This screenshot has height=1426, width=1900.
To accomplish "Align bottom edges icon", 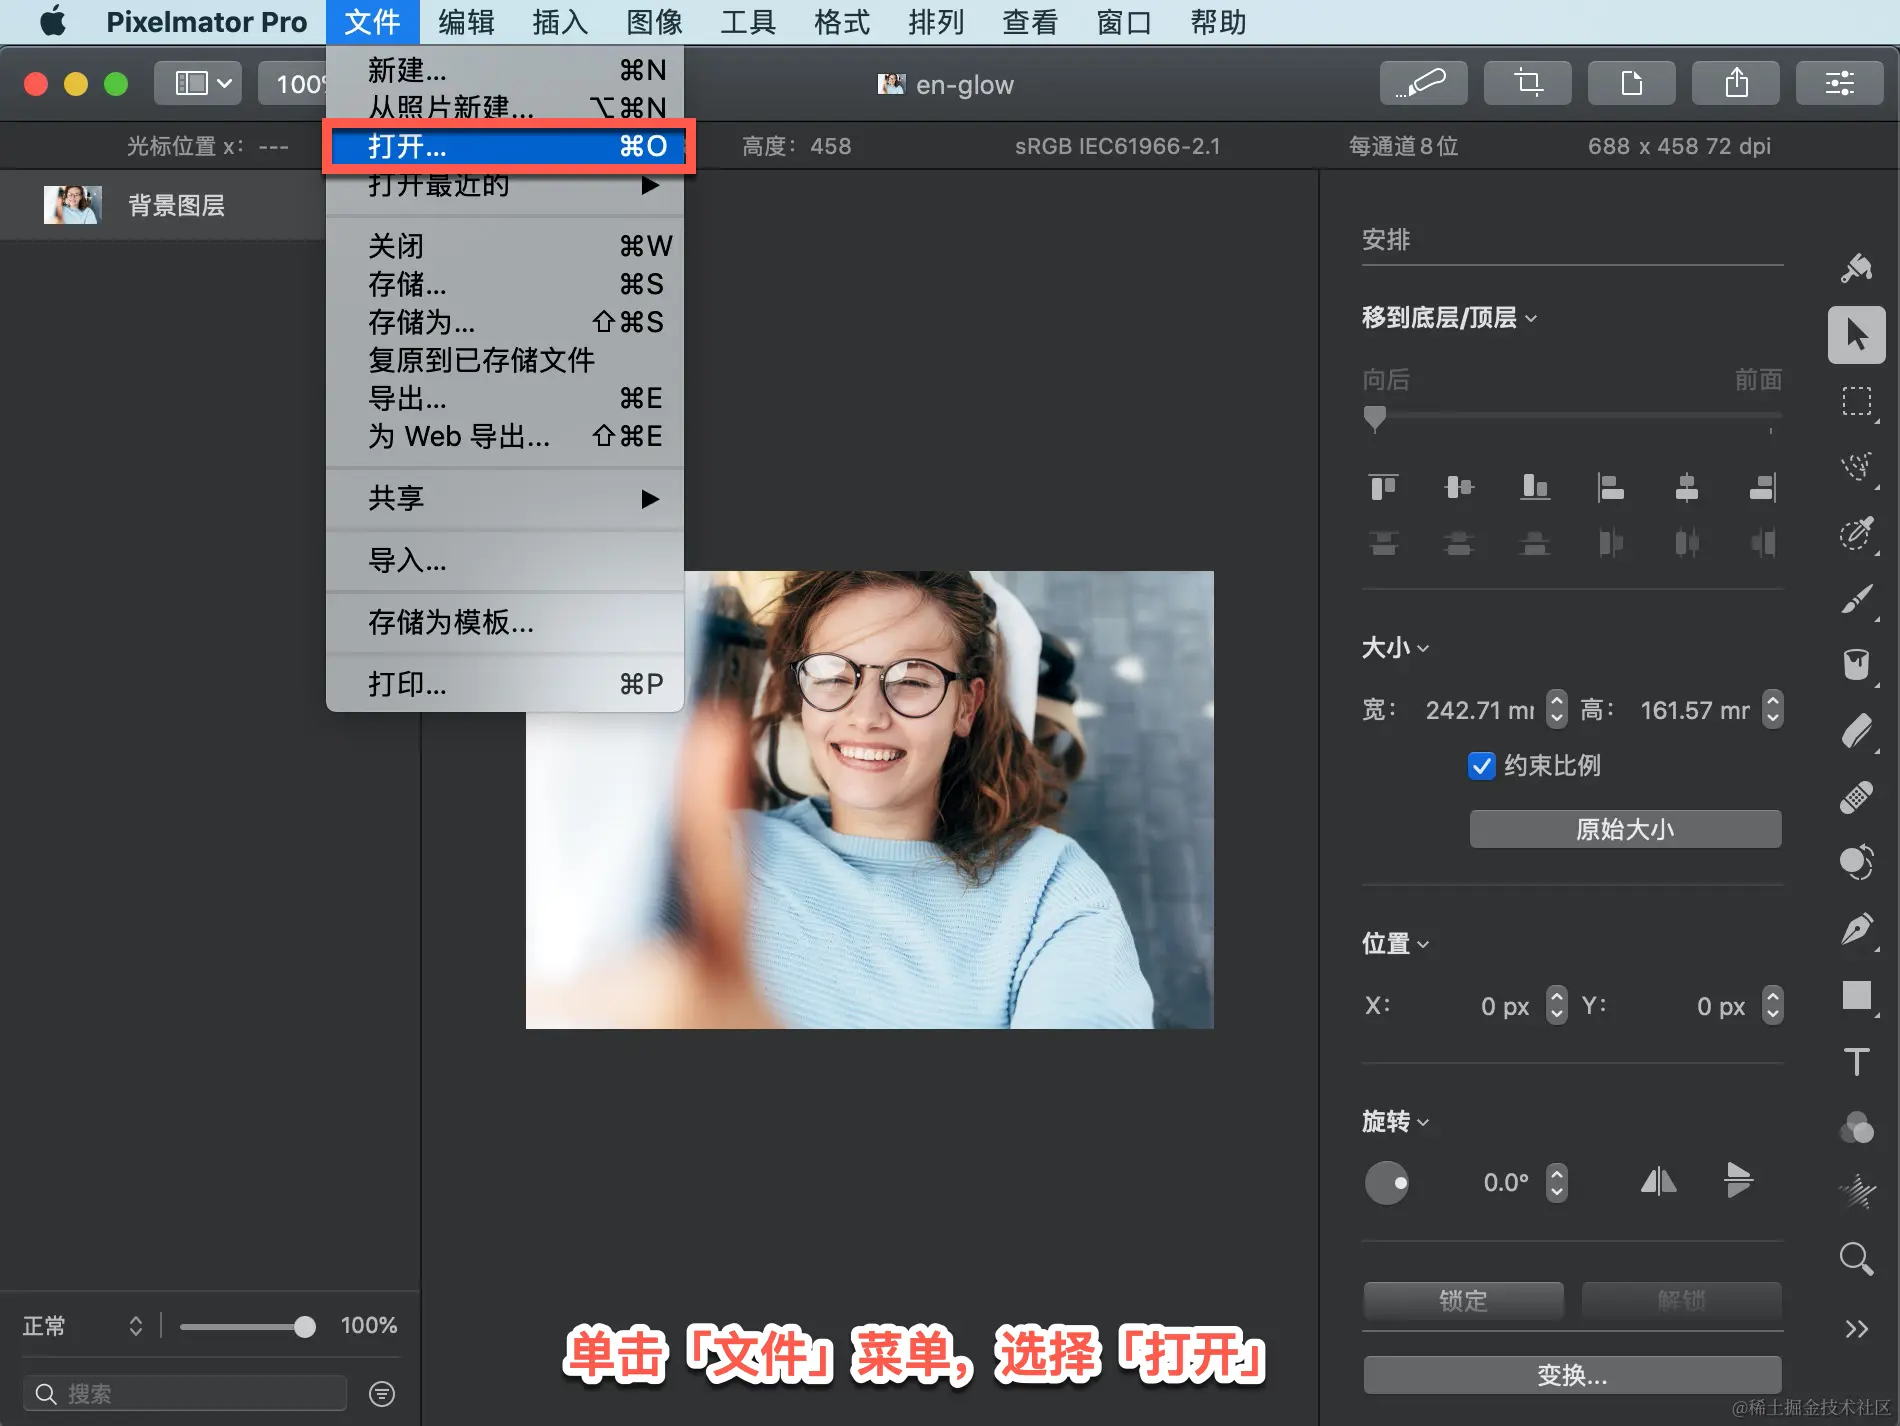I will tap(1535, 487).
